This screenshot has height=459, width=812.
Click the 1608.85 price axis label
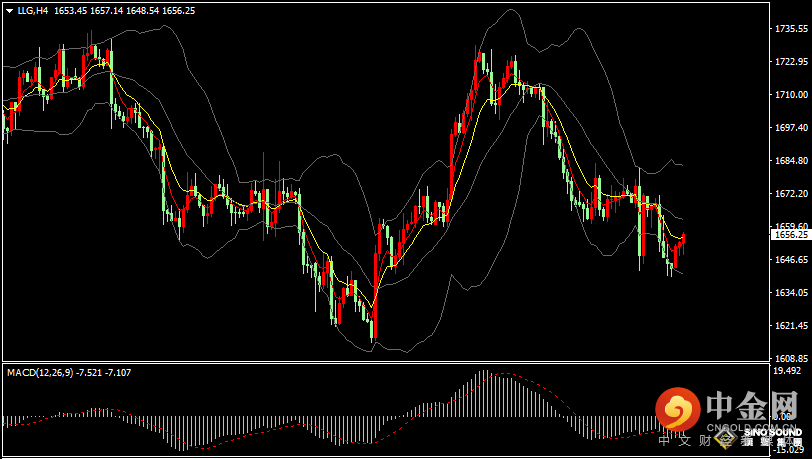click(x=791, y=358)
